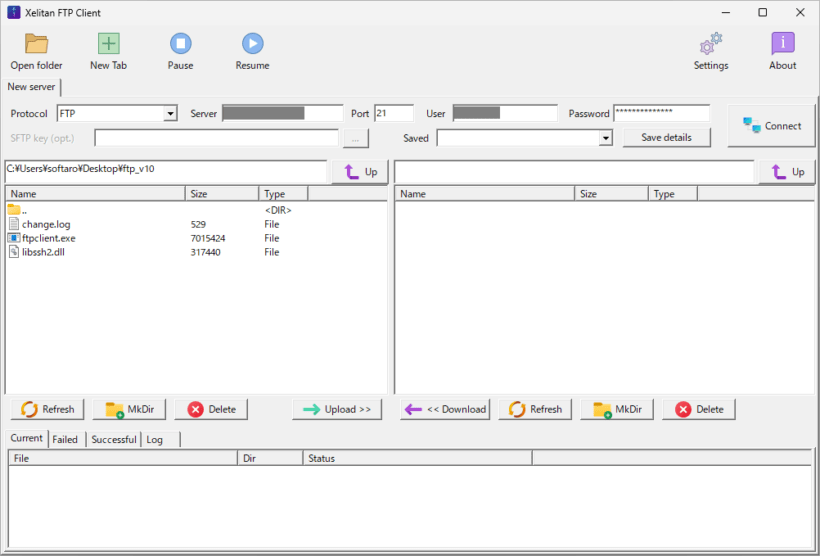The image size is (820, 556).
Task: Click the Port field showing 21
Action: pyautogui.click(x=394, y=114)
